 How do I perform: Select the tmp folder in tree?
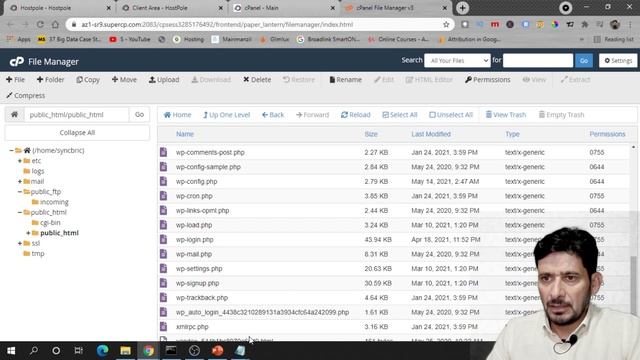click(x=38, y=253)
